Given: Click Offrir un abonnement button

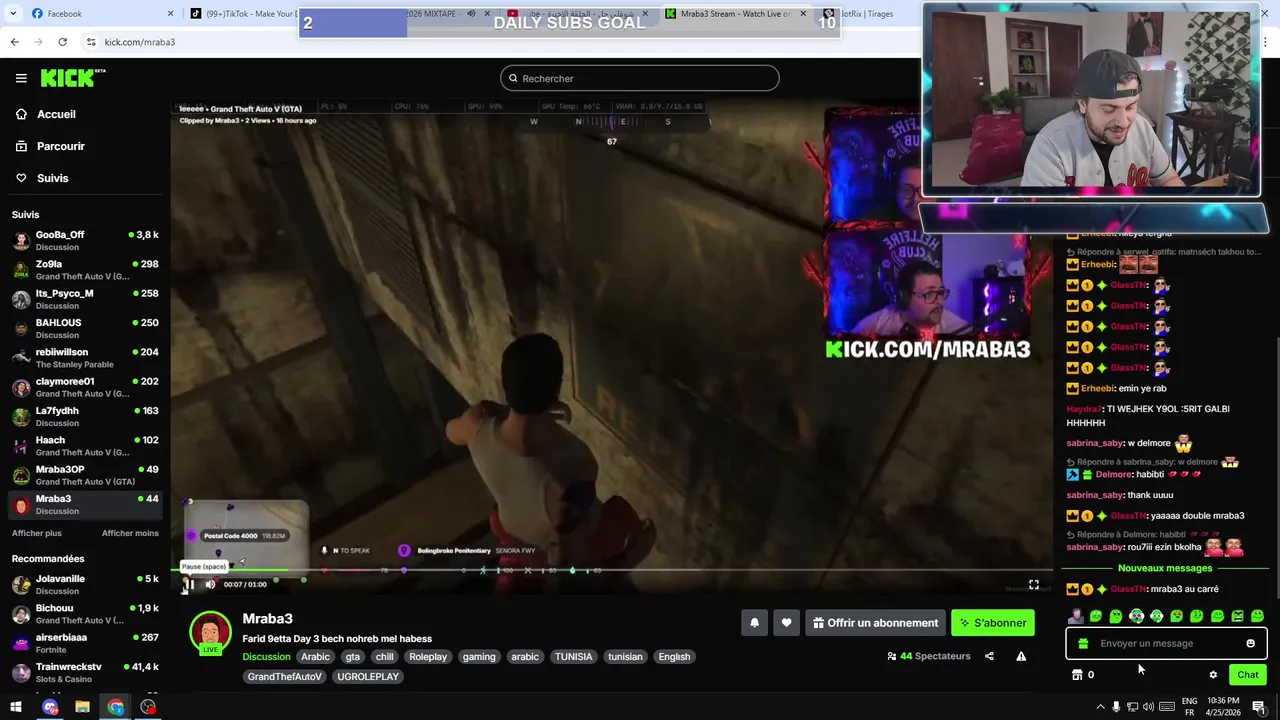Looking at the screenshot, I should (876, 623).
